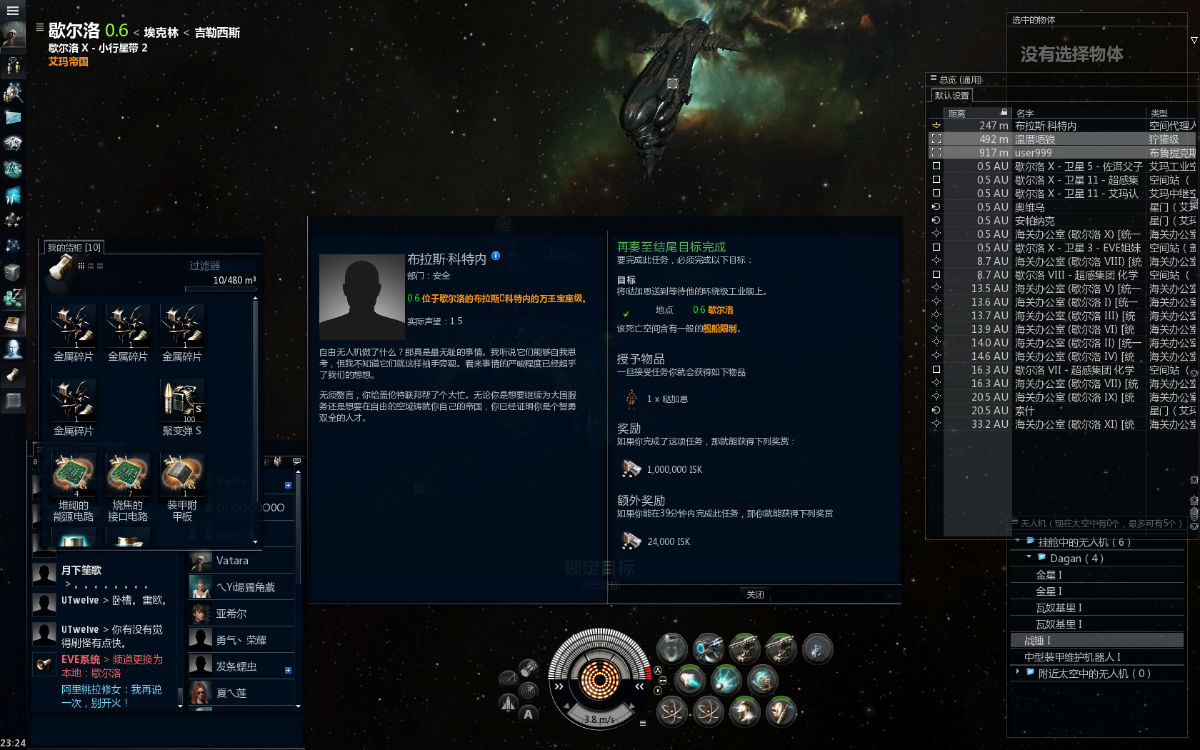The image size is (1200, 750).
Task: Click the 歇尔洛 location link in objectives
Action: tap(721, 311)
